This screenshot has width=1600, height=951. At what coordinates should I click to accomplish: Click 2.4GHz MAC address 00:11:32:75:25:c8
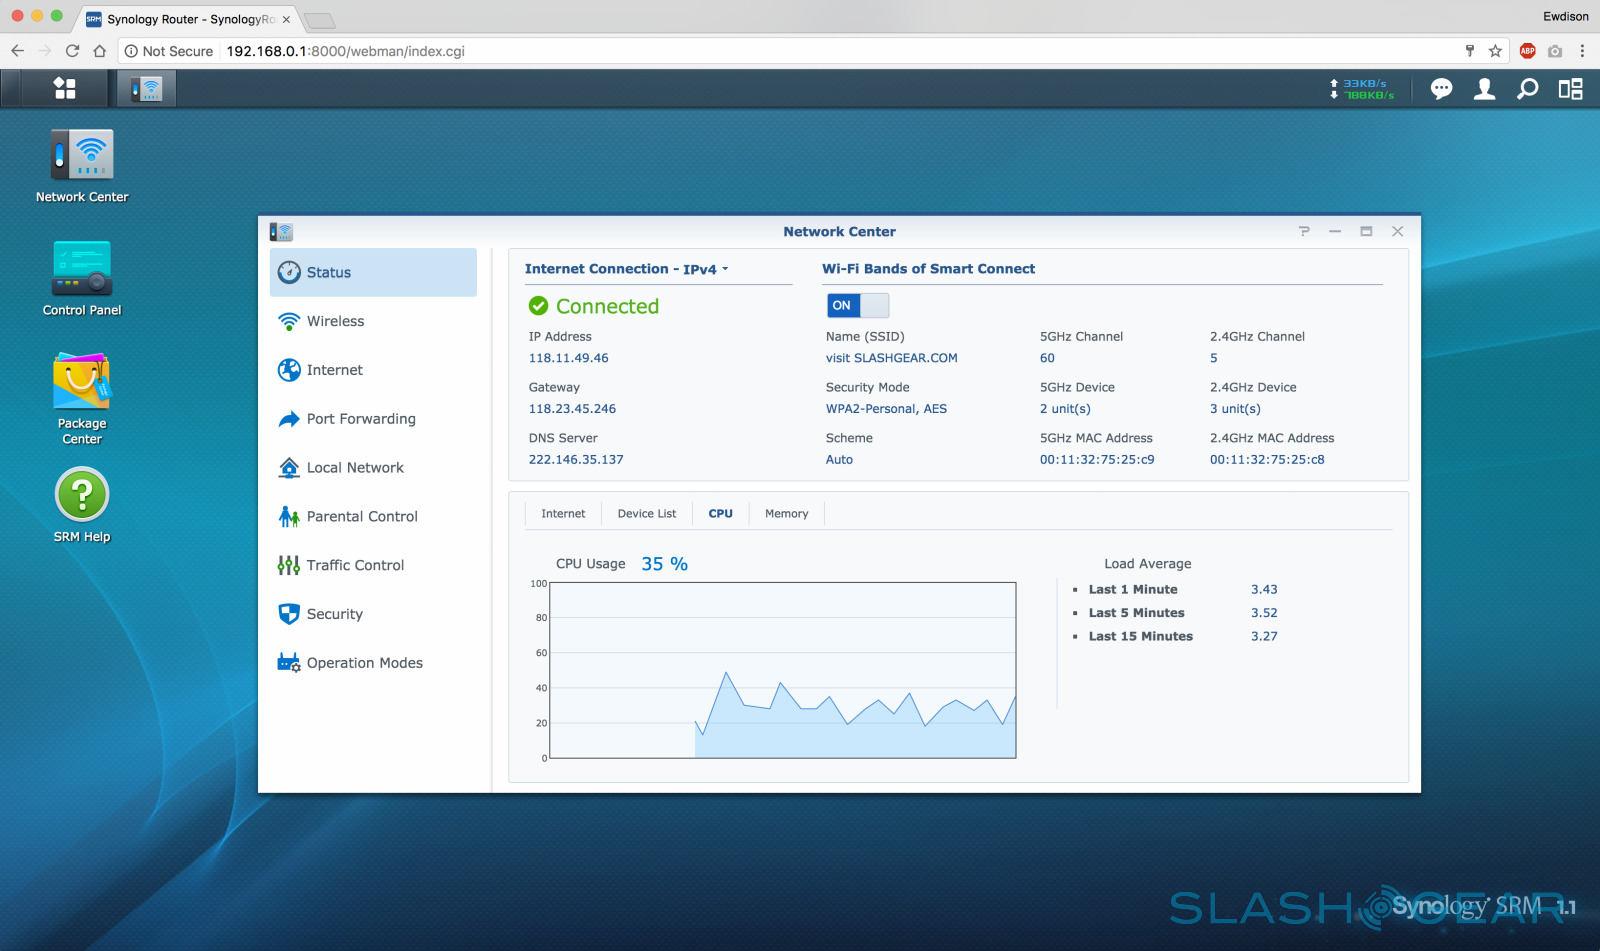pos(1267,460)
